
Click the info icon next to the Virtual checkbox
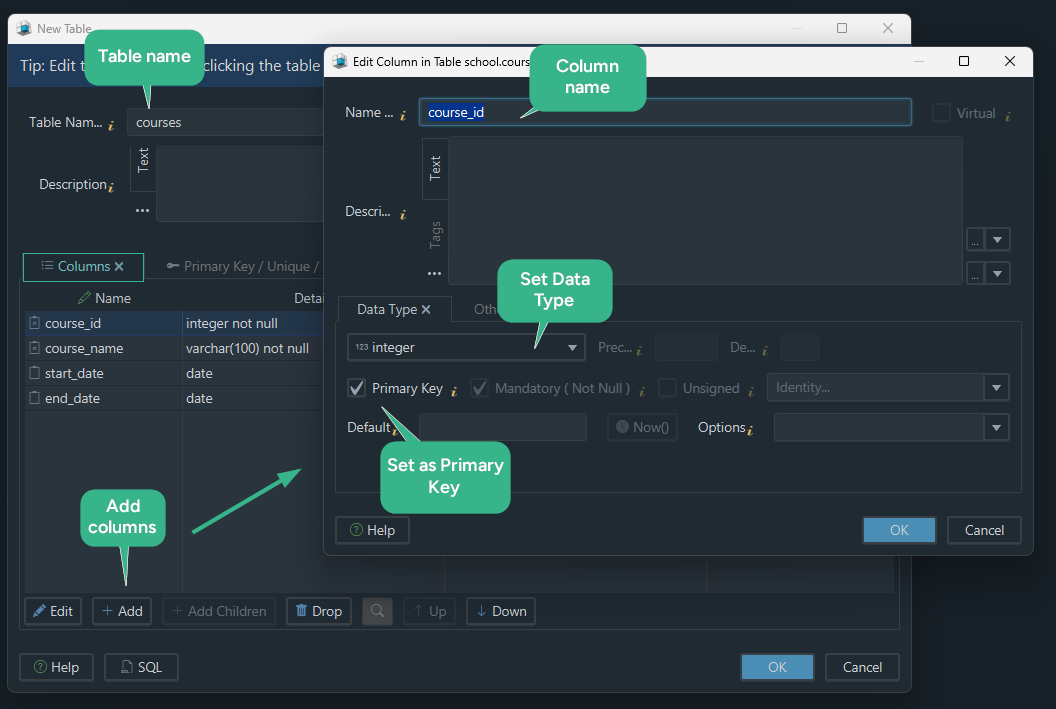(1008, 116)
